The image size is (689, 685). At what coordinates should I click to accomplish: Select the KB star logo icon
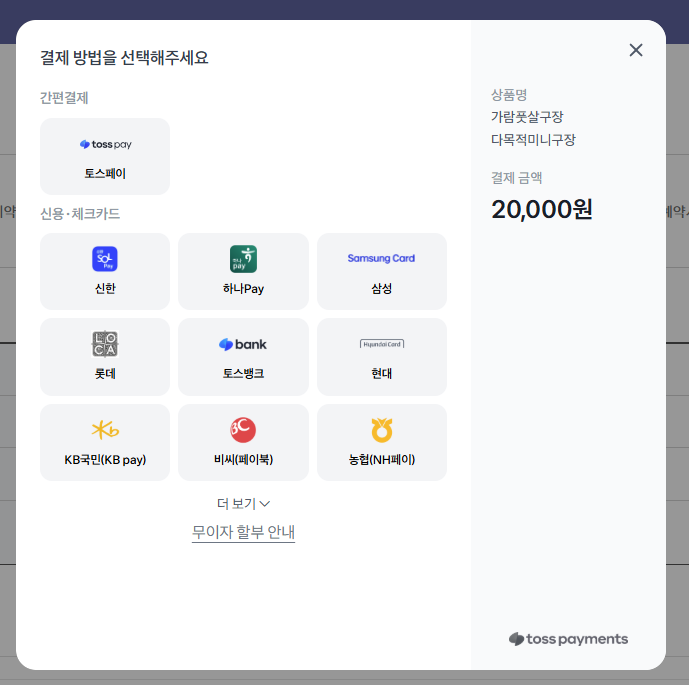click(105, 430)
